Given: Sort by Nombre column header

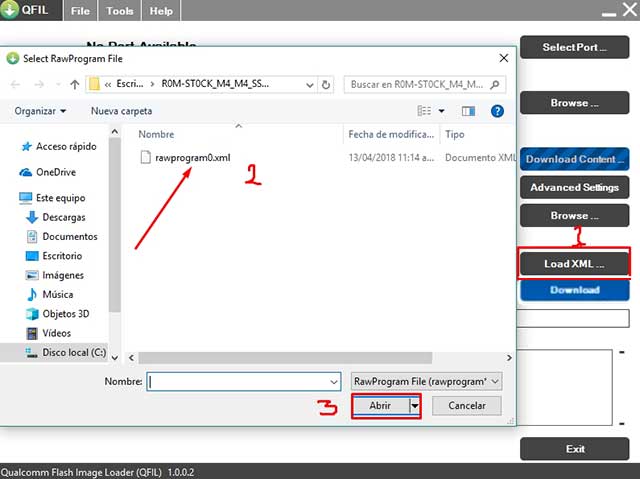Looking at the screenshot, I should click(156, 134).
